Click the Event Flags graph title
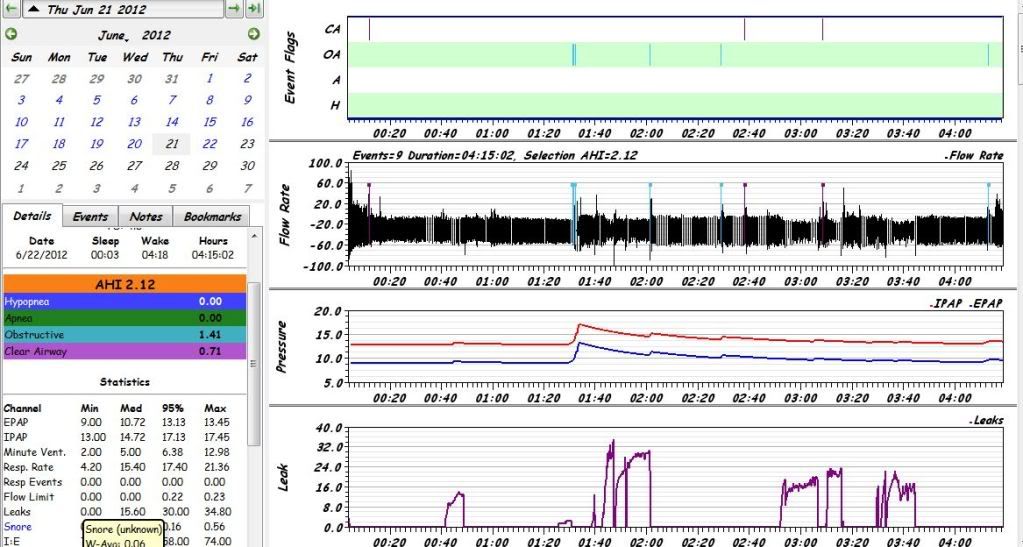This screenshot has width=1023, height=547. pos(292,68)
